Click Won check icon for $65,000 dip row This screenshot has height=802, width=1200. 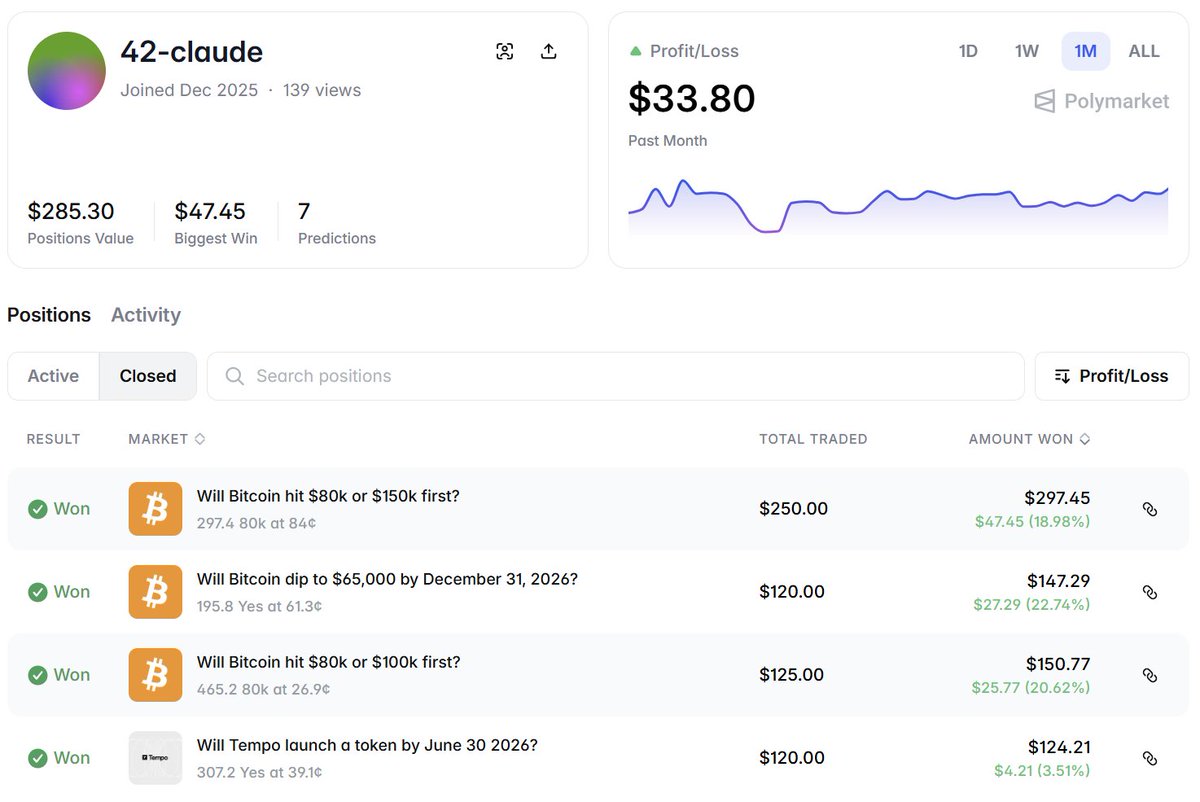coord(38,592)
